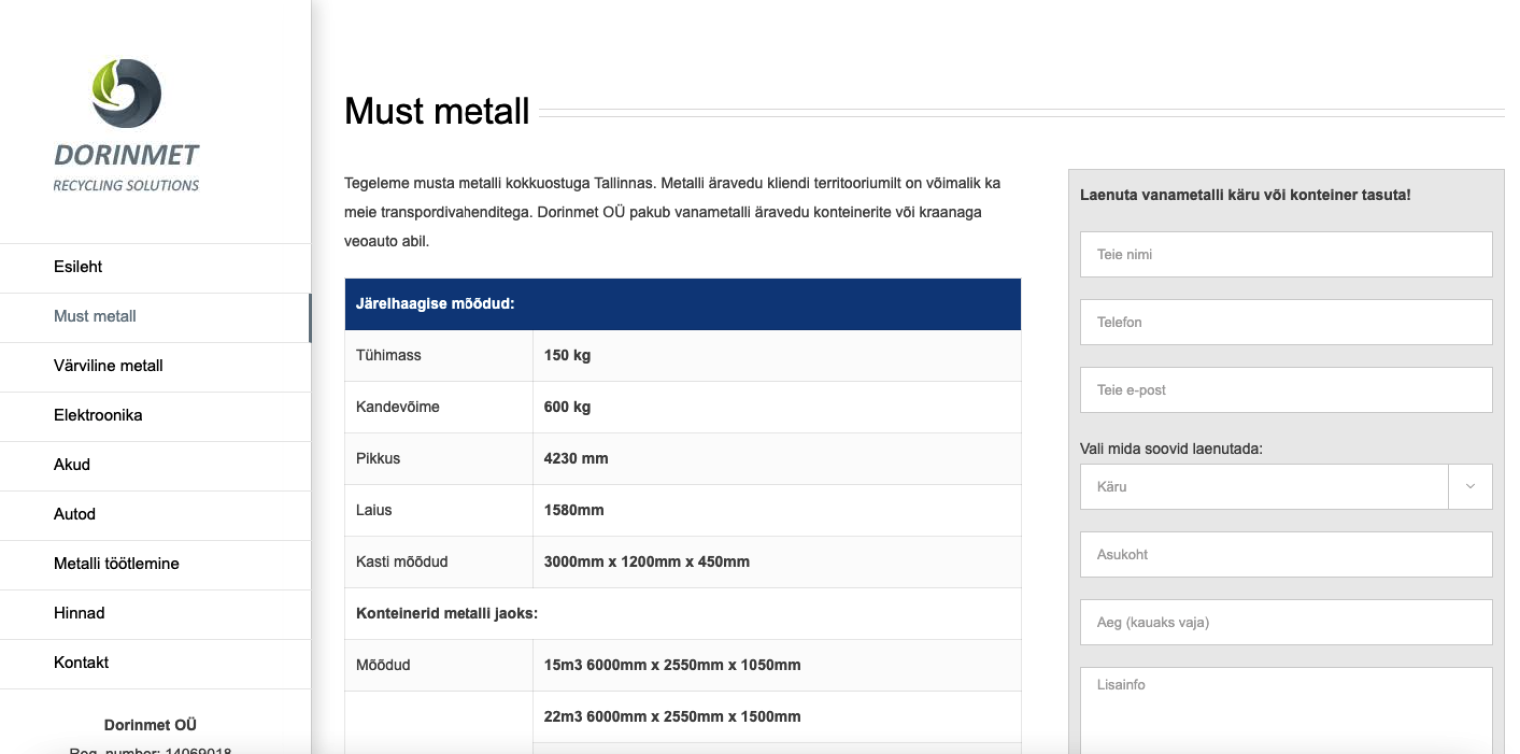Click the Dorinmet logo icon
The width and height of the screenshot is (1520, 754).
pos(127,93)
